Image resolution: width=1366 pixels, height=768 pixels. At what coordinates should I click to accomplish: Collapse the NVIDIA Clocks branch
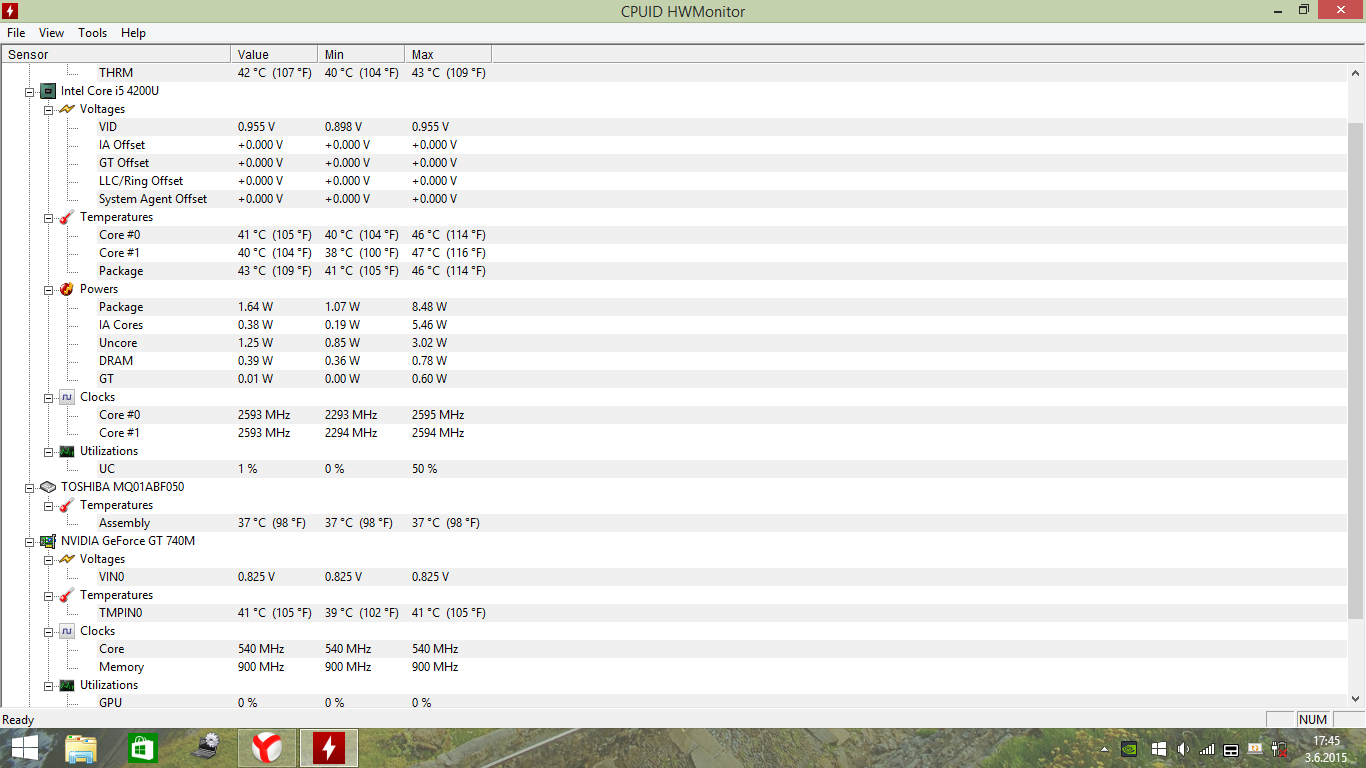point(48,631)
